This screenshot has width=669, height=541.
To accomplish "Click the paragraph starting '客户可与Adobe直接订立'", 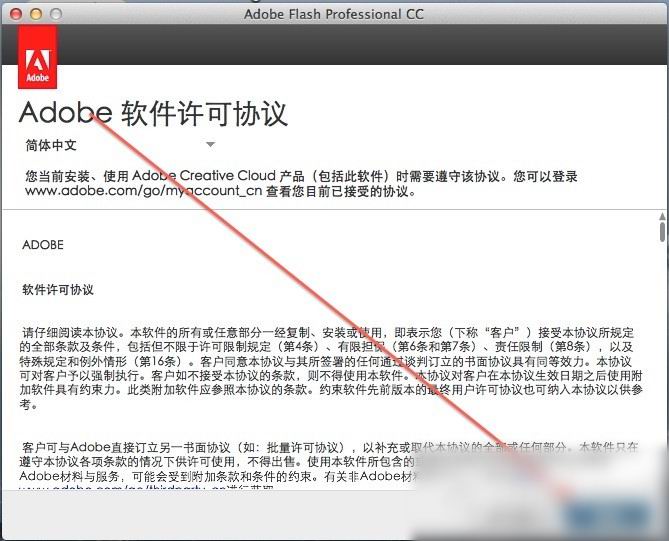I will [329, 467].
